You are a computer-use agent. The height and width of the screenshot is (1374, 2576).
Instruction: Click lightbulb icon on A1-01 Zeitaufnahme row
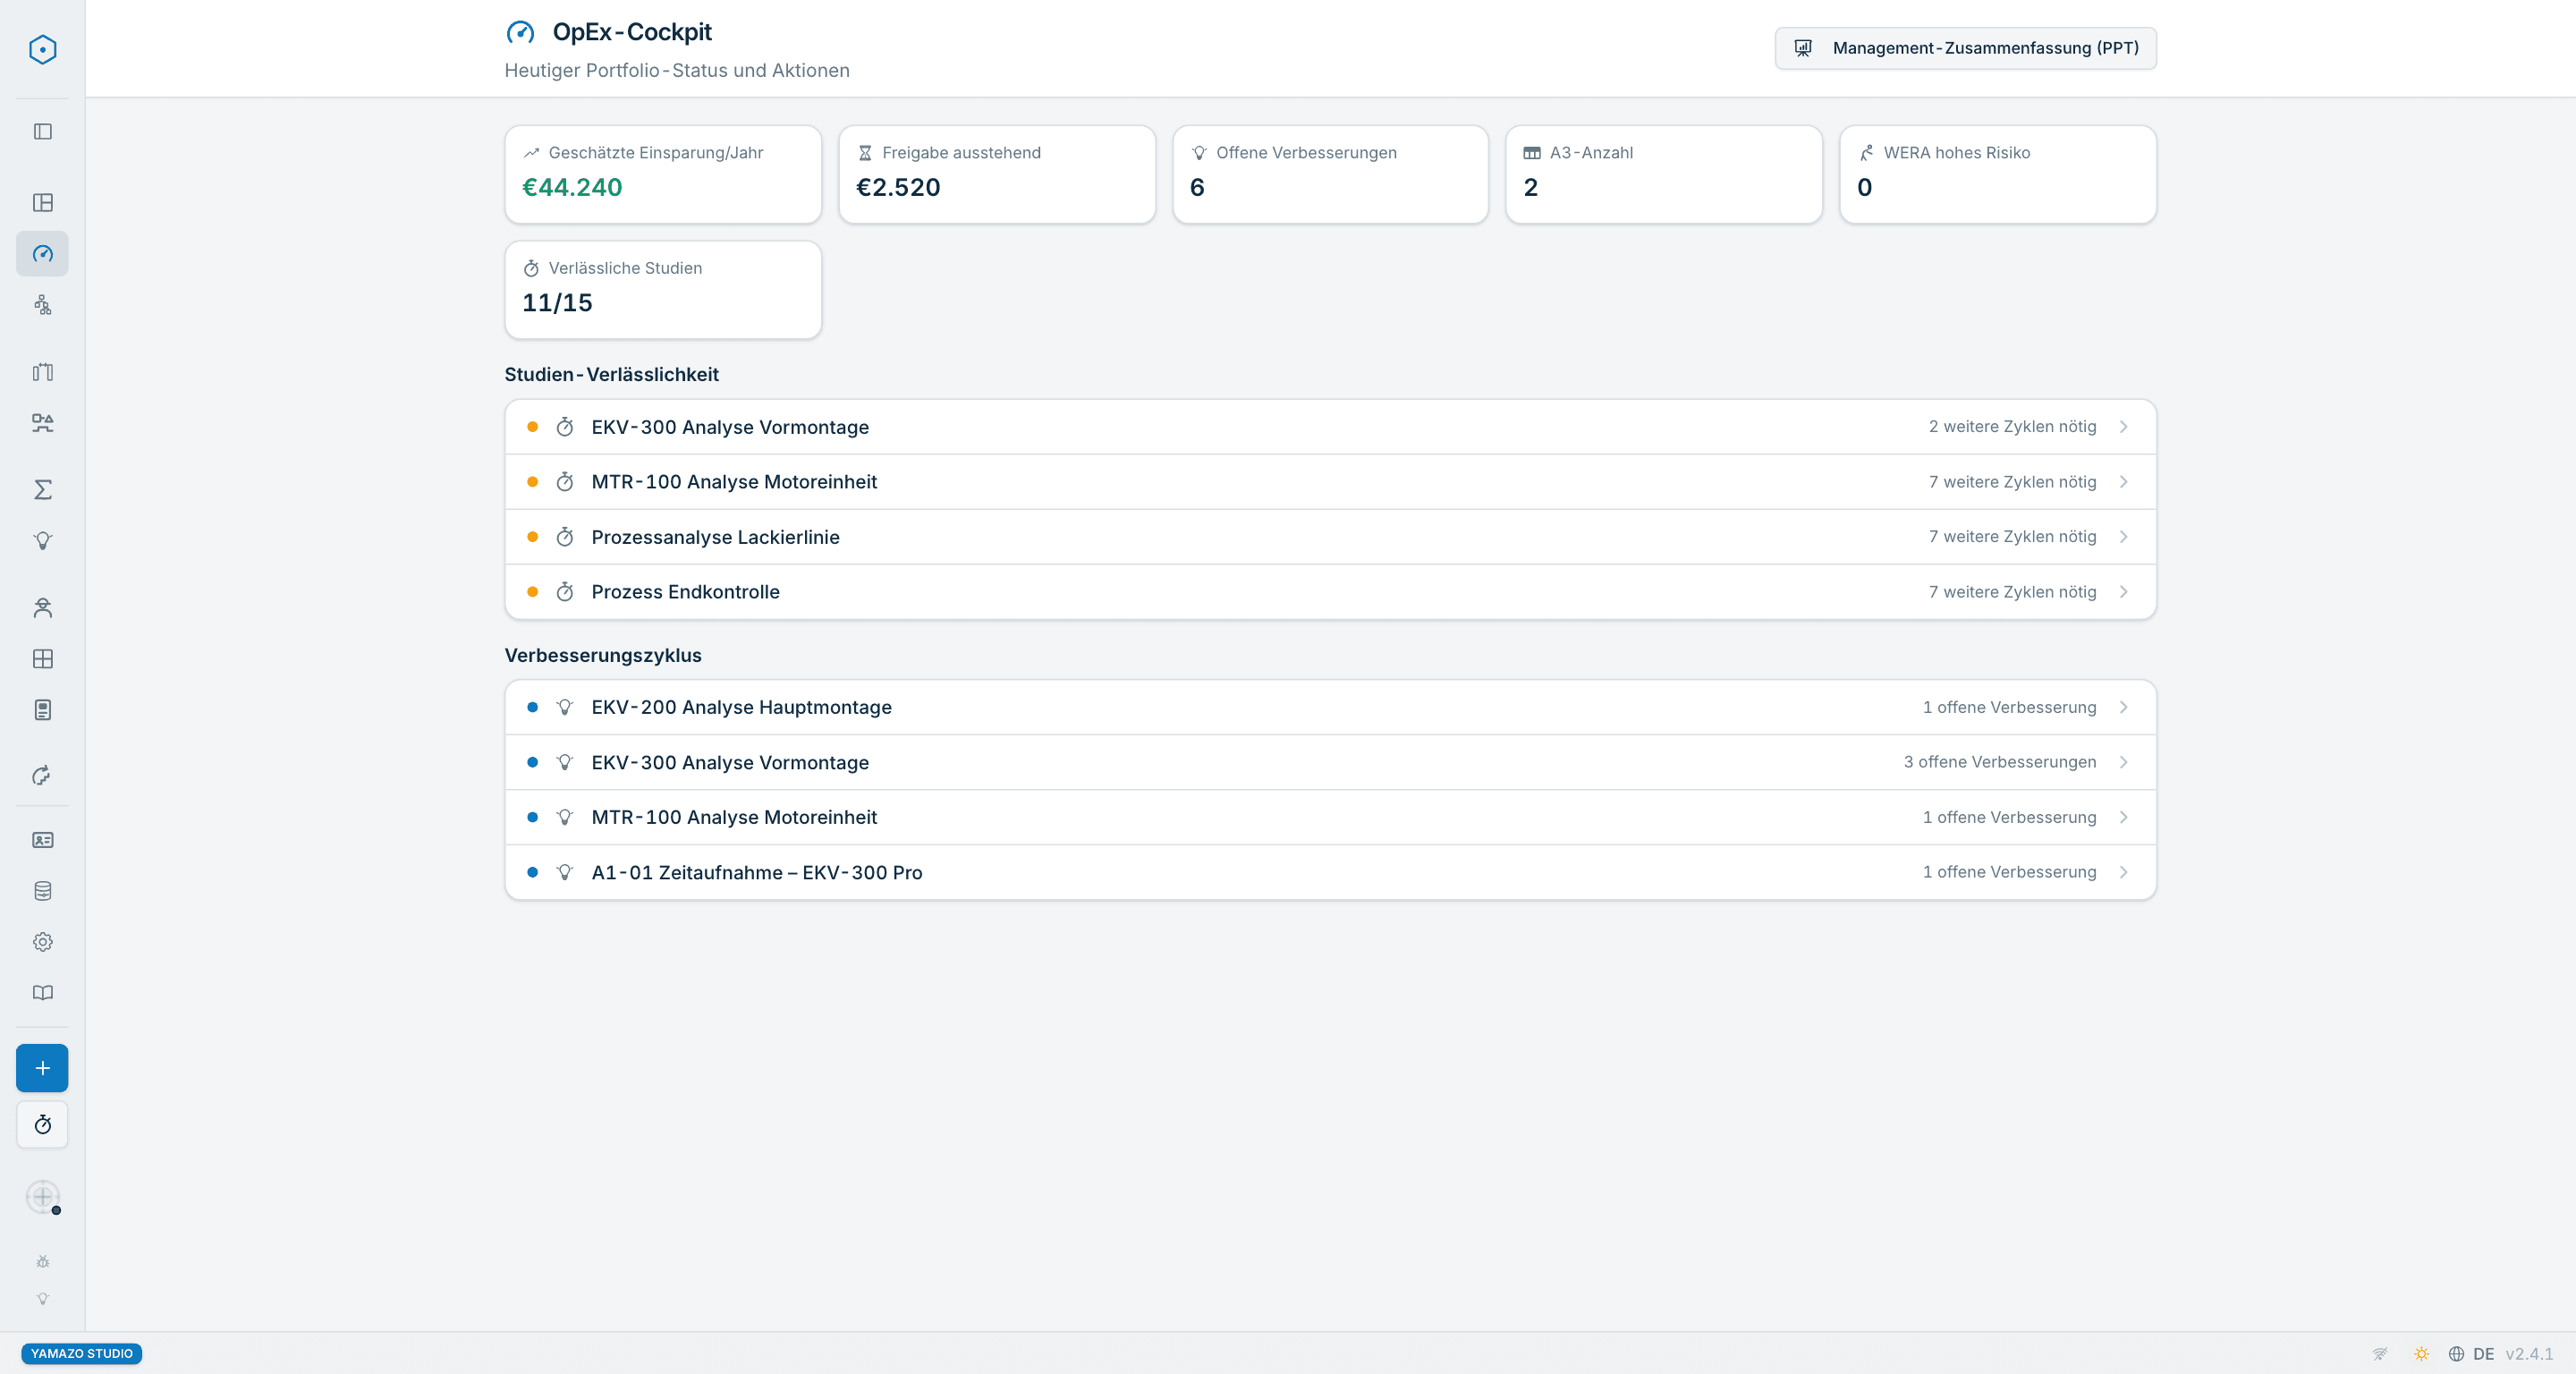click(x=565, y=872)
